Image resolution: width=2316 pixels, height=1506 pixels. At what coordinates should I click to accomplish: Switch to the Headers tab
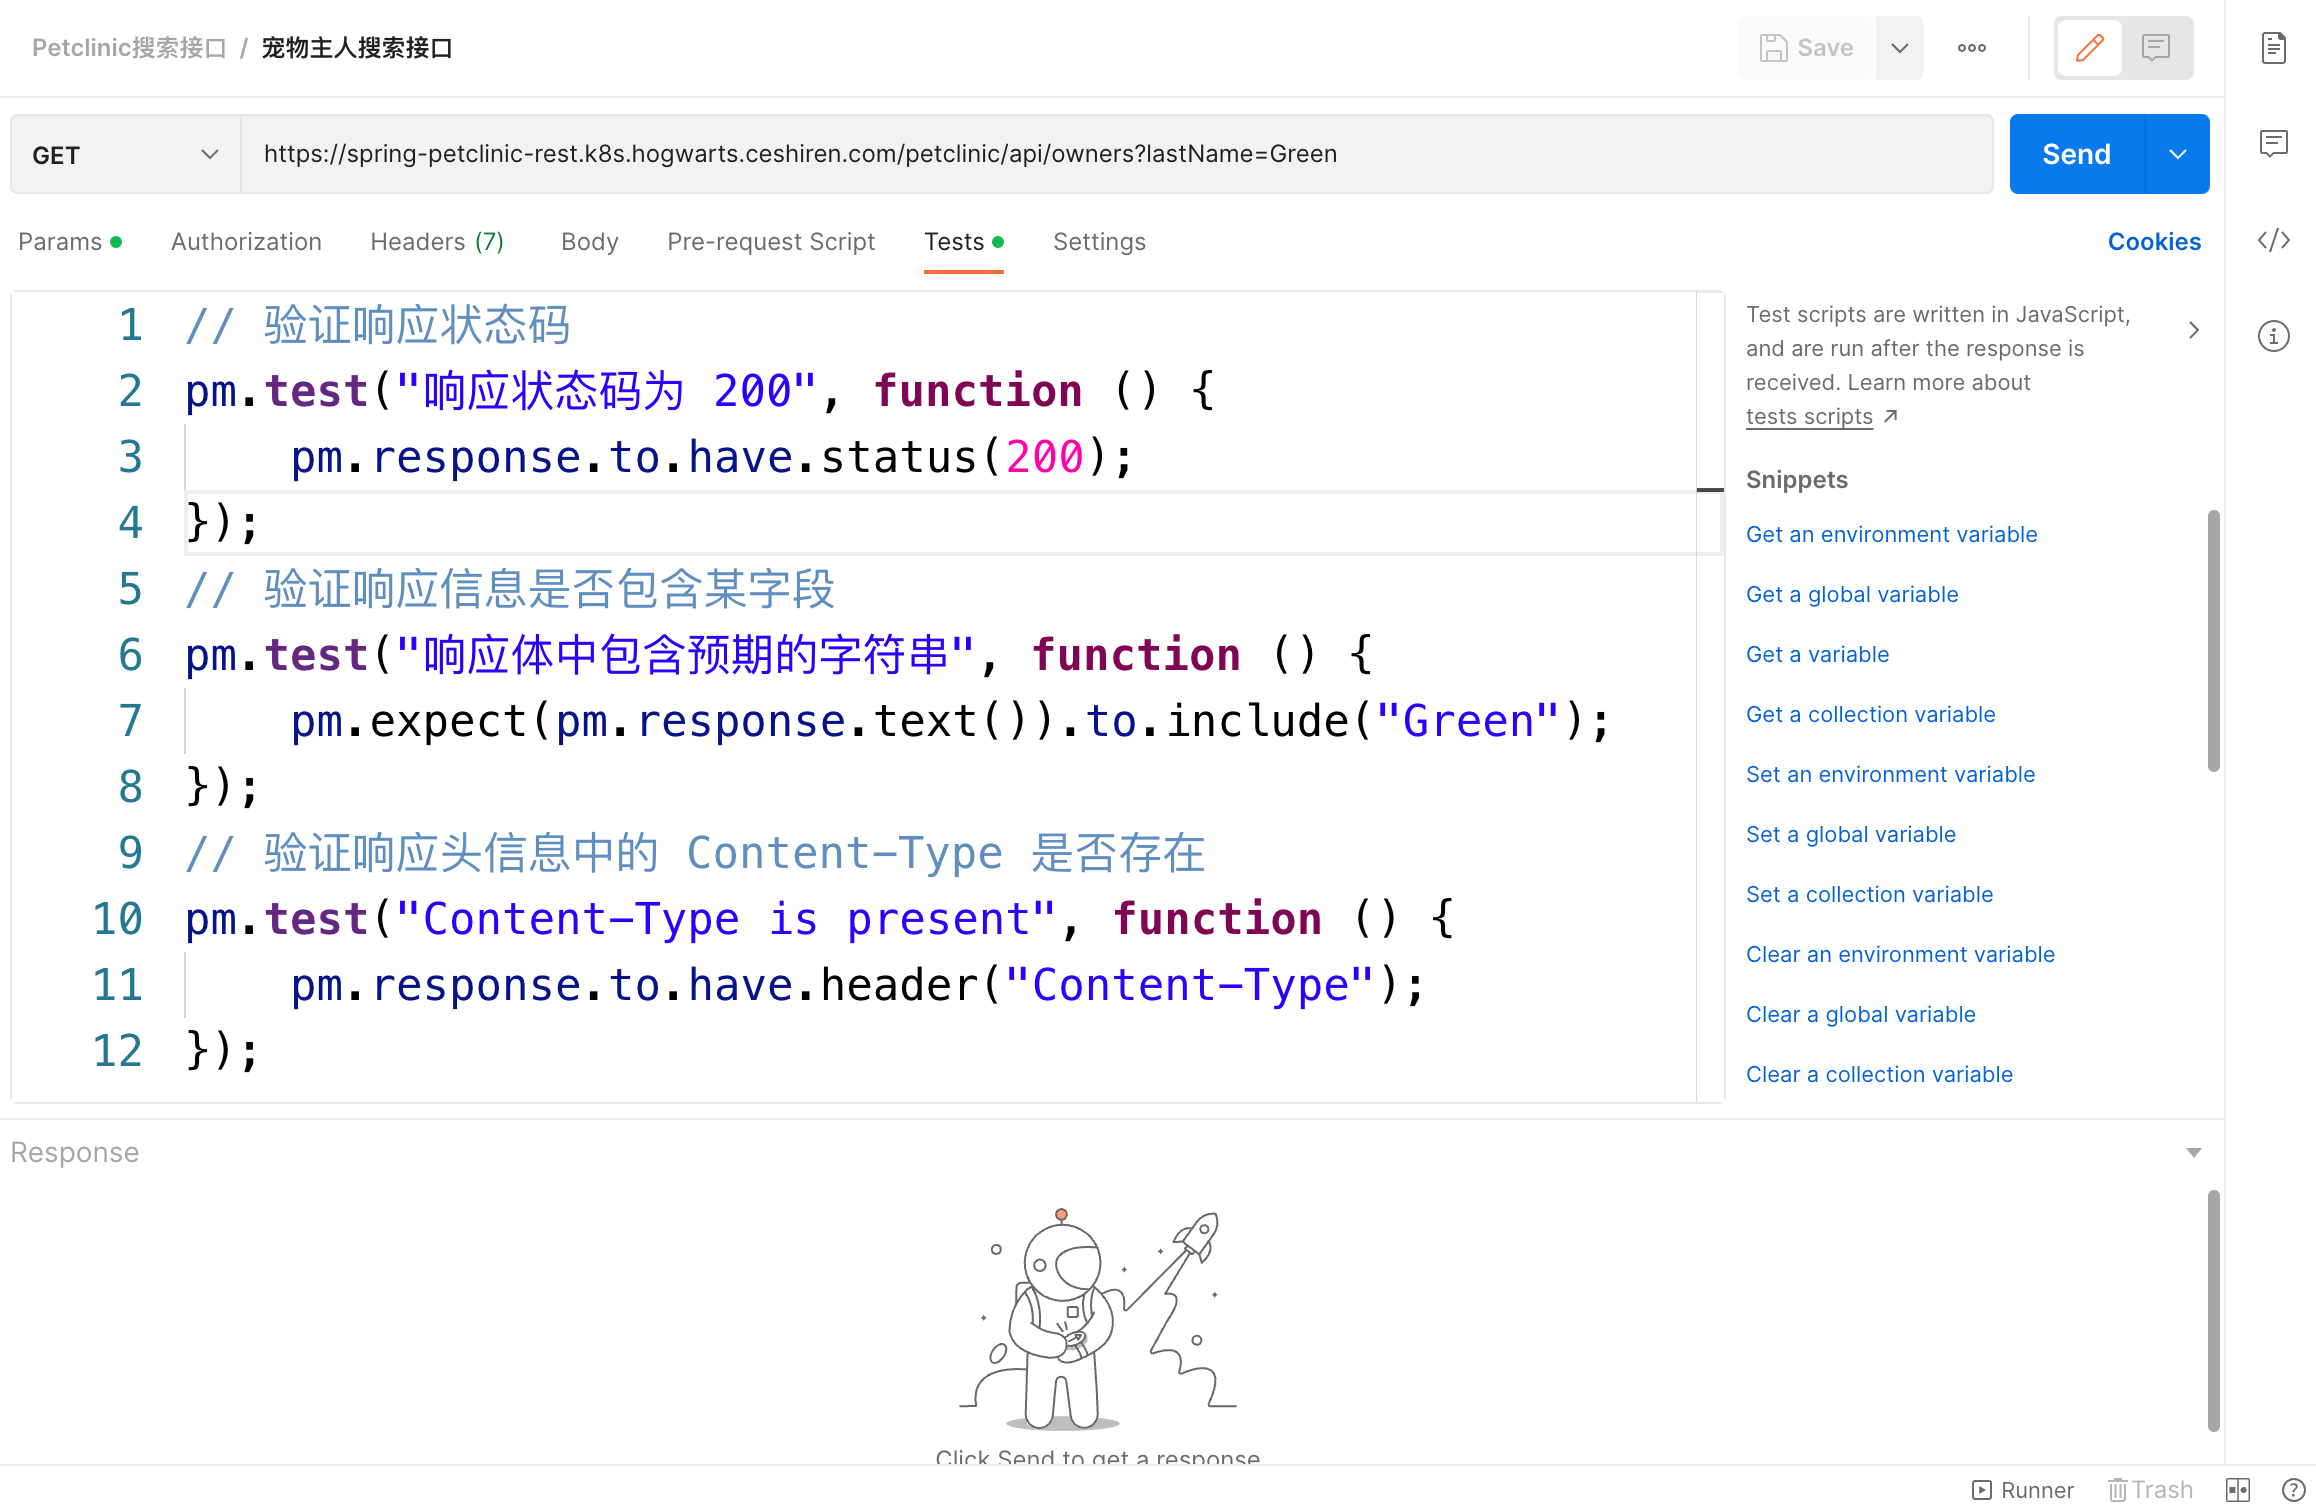[x=436, y=242]
